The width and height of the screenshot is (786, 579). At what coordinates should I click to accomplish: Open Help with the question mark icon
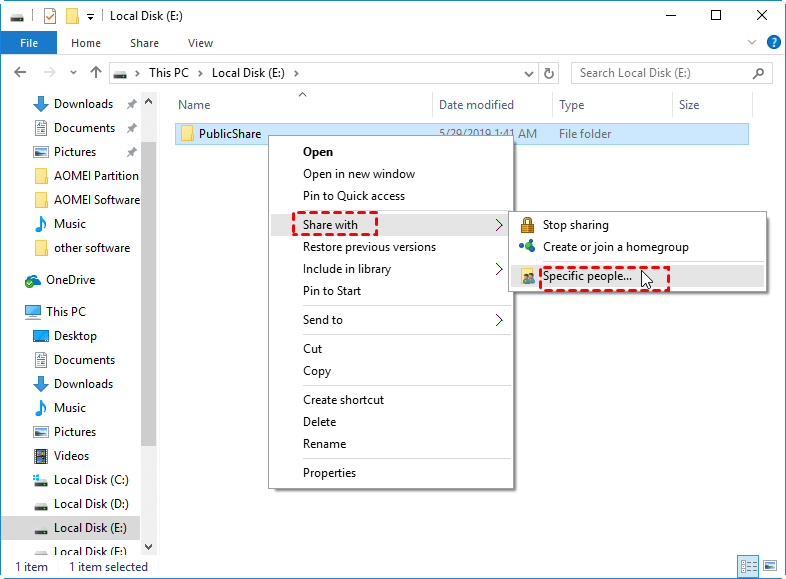[773, 42]
